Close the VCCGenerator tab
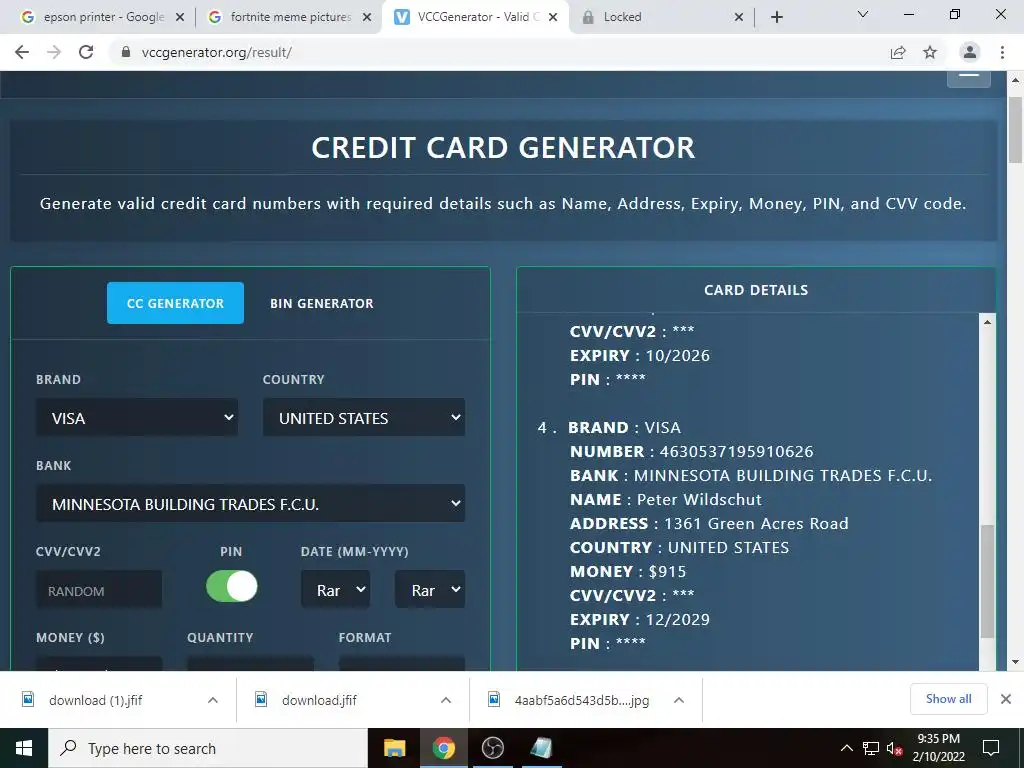Viewport: 1024px width, 768px height. [553, 17]
